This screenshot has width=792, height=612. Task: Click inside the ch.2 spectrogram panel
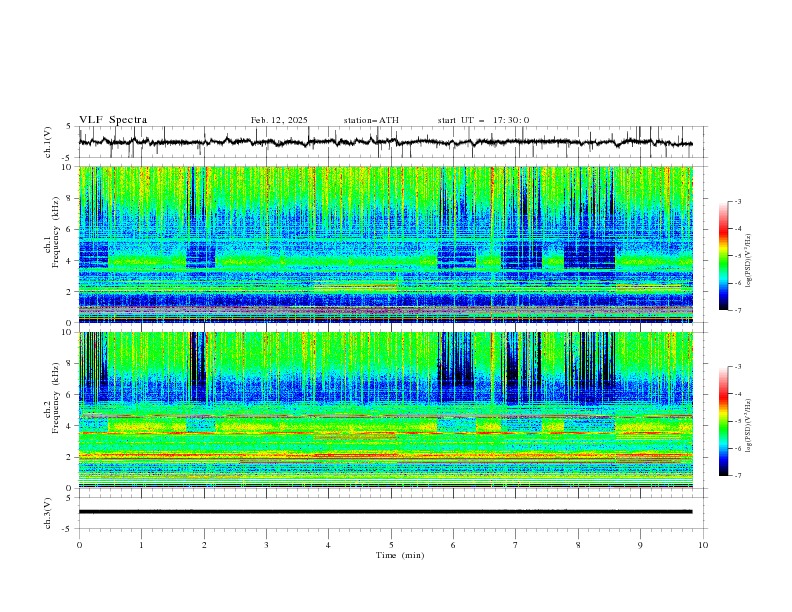[x=386, y=410]
